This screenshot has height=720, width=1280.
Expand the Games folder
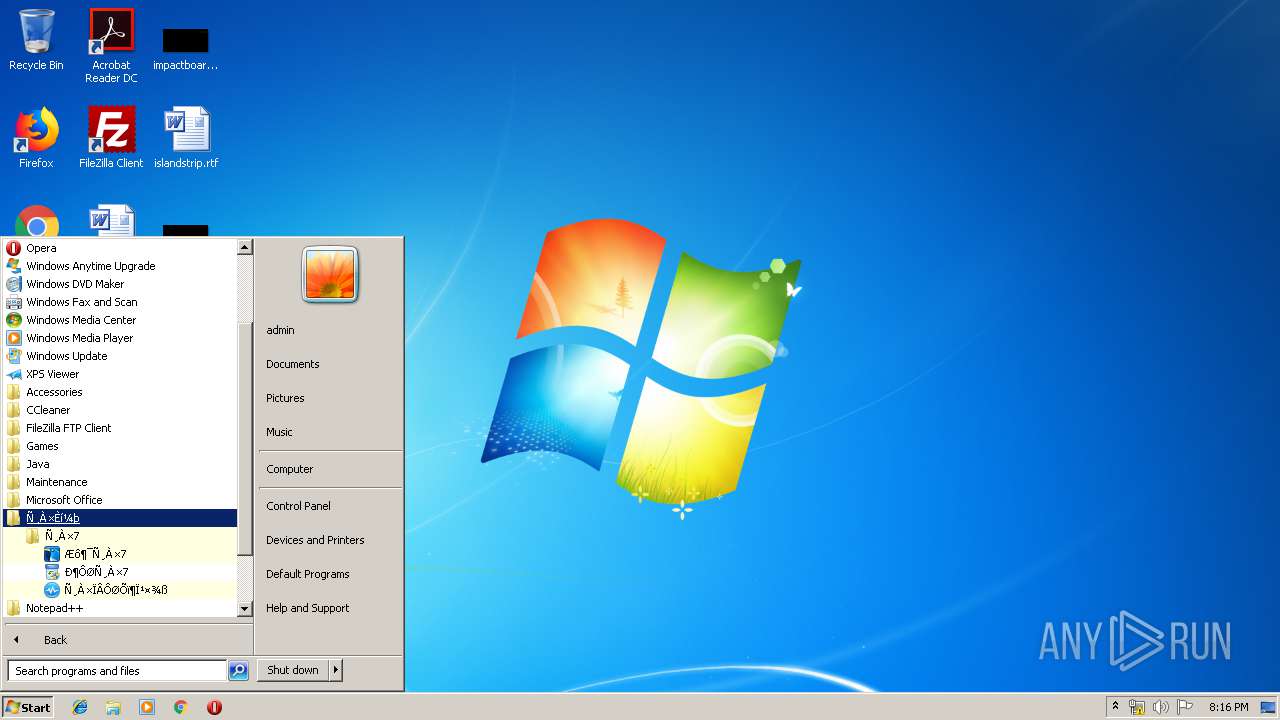pyautogui.click(x=120, y=446)
